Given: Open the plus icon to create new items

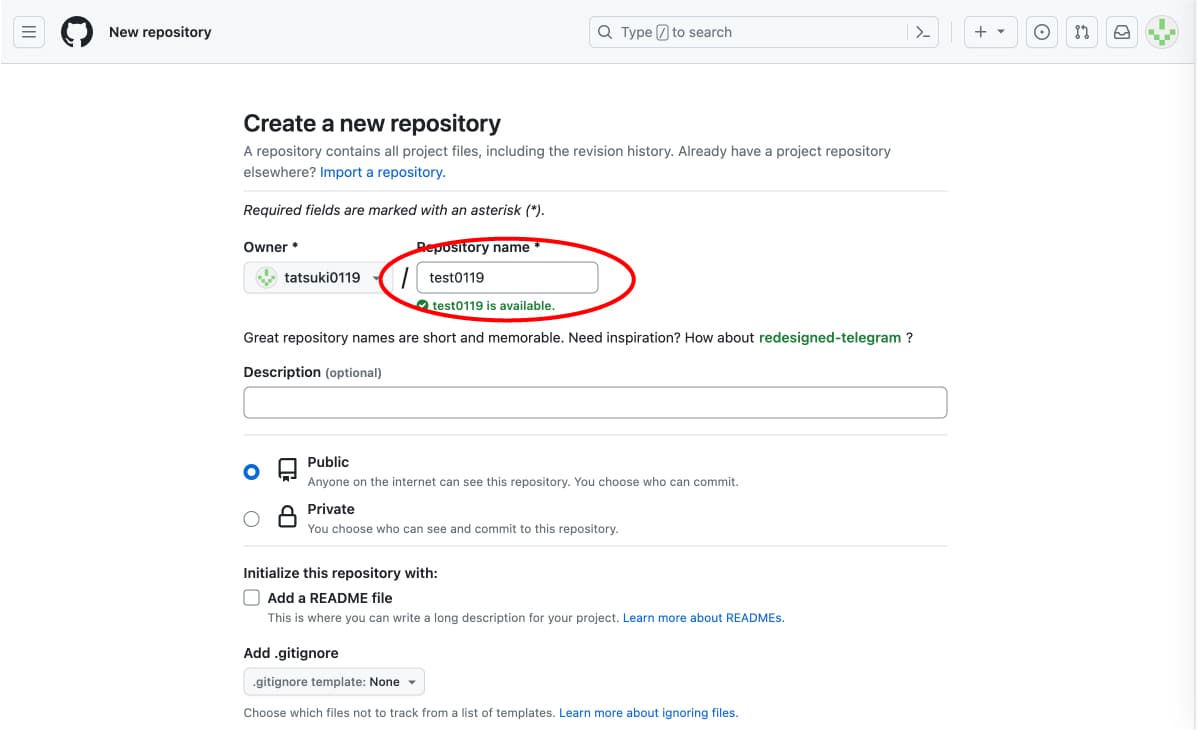Looking at the screenshot, I should 983,31.
